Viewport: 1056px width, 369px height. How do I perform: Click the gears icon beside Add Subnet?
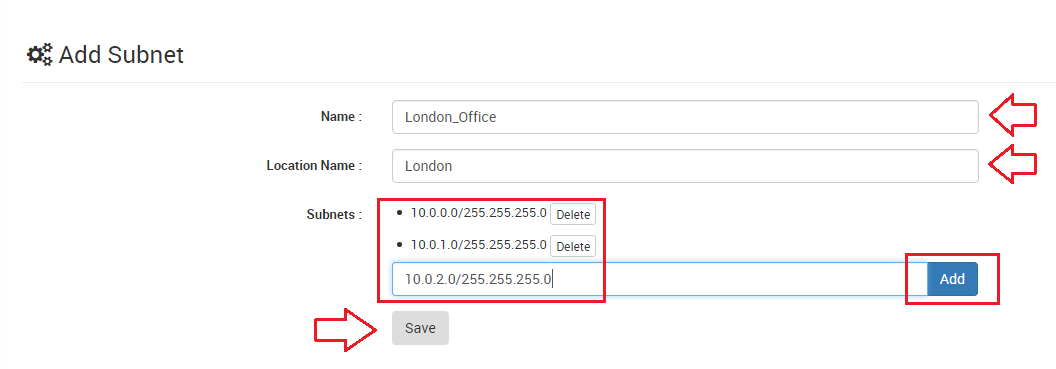tap(40, 55)
